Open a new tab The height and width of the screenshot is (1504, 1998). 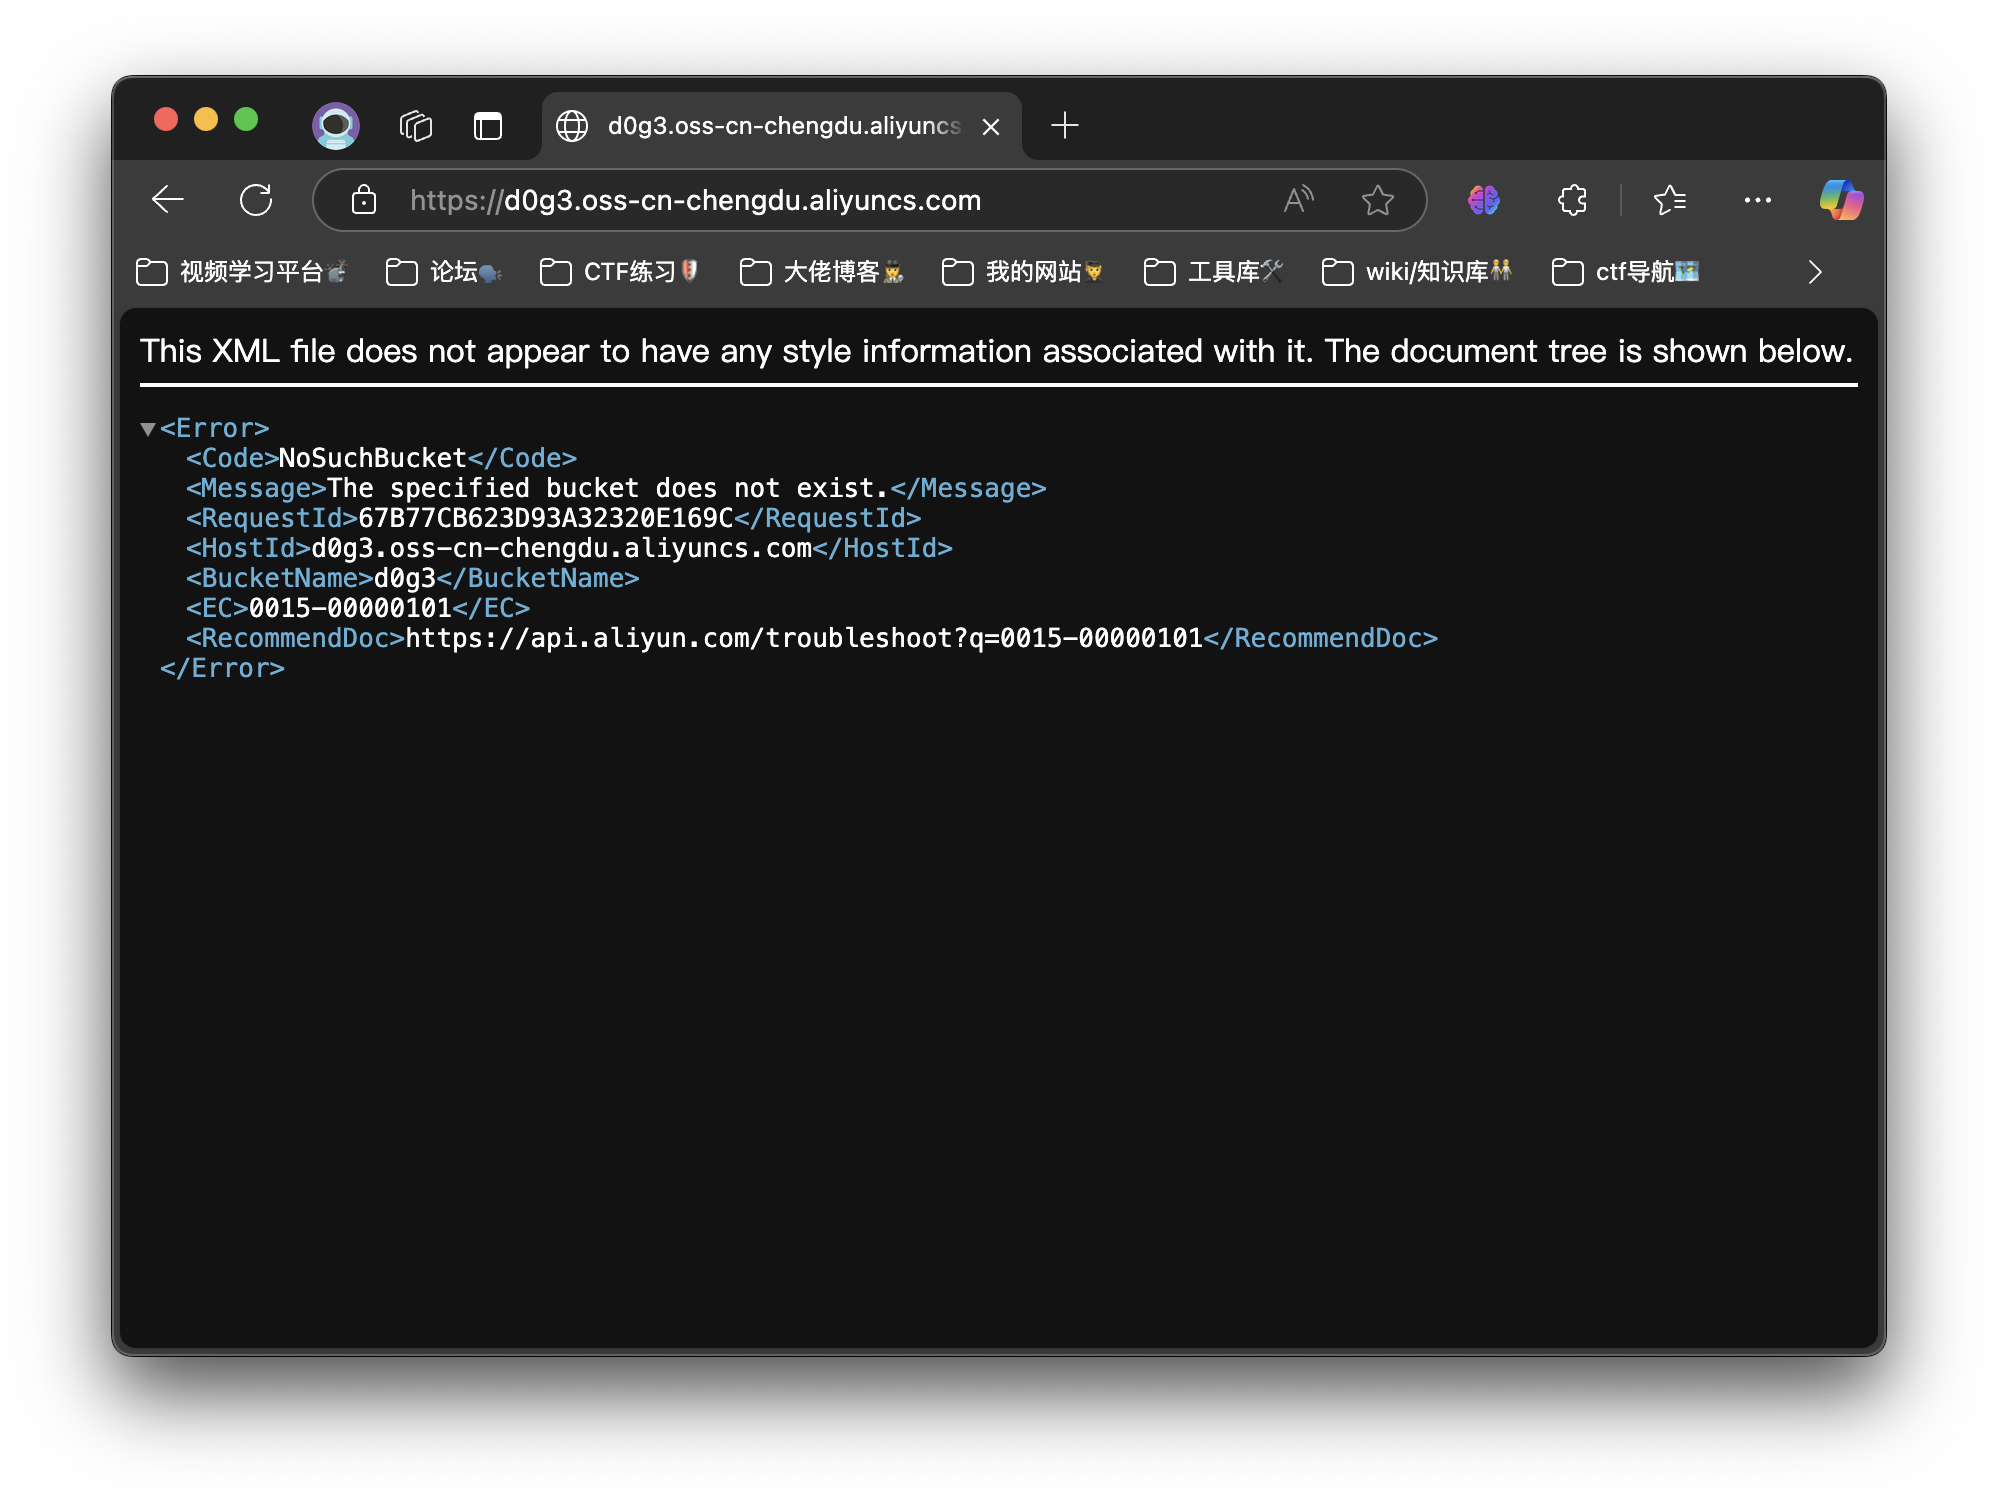(x=1065, y=126)
